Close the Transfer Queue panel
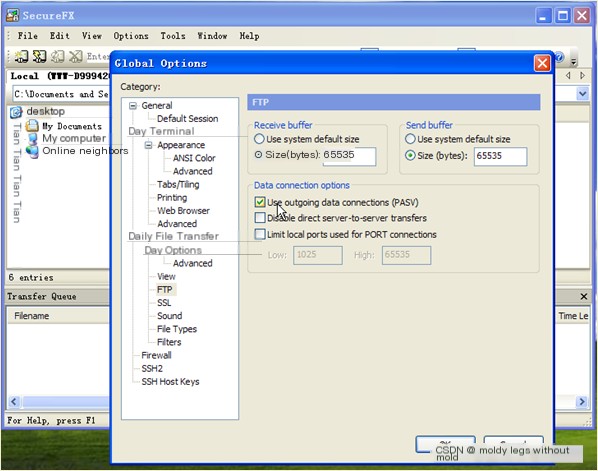 pyautogui.click(x=584, y=296)
